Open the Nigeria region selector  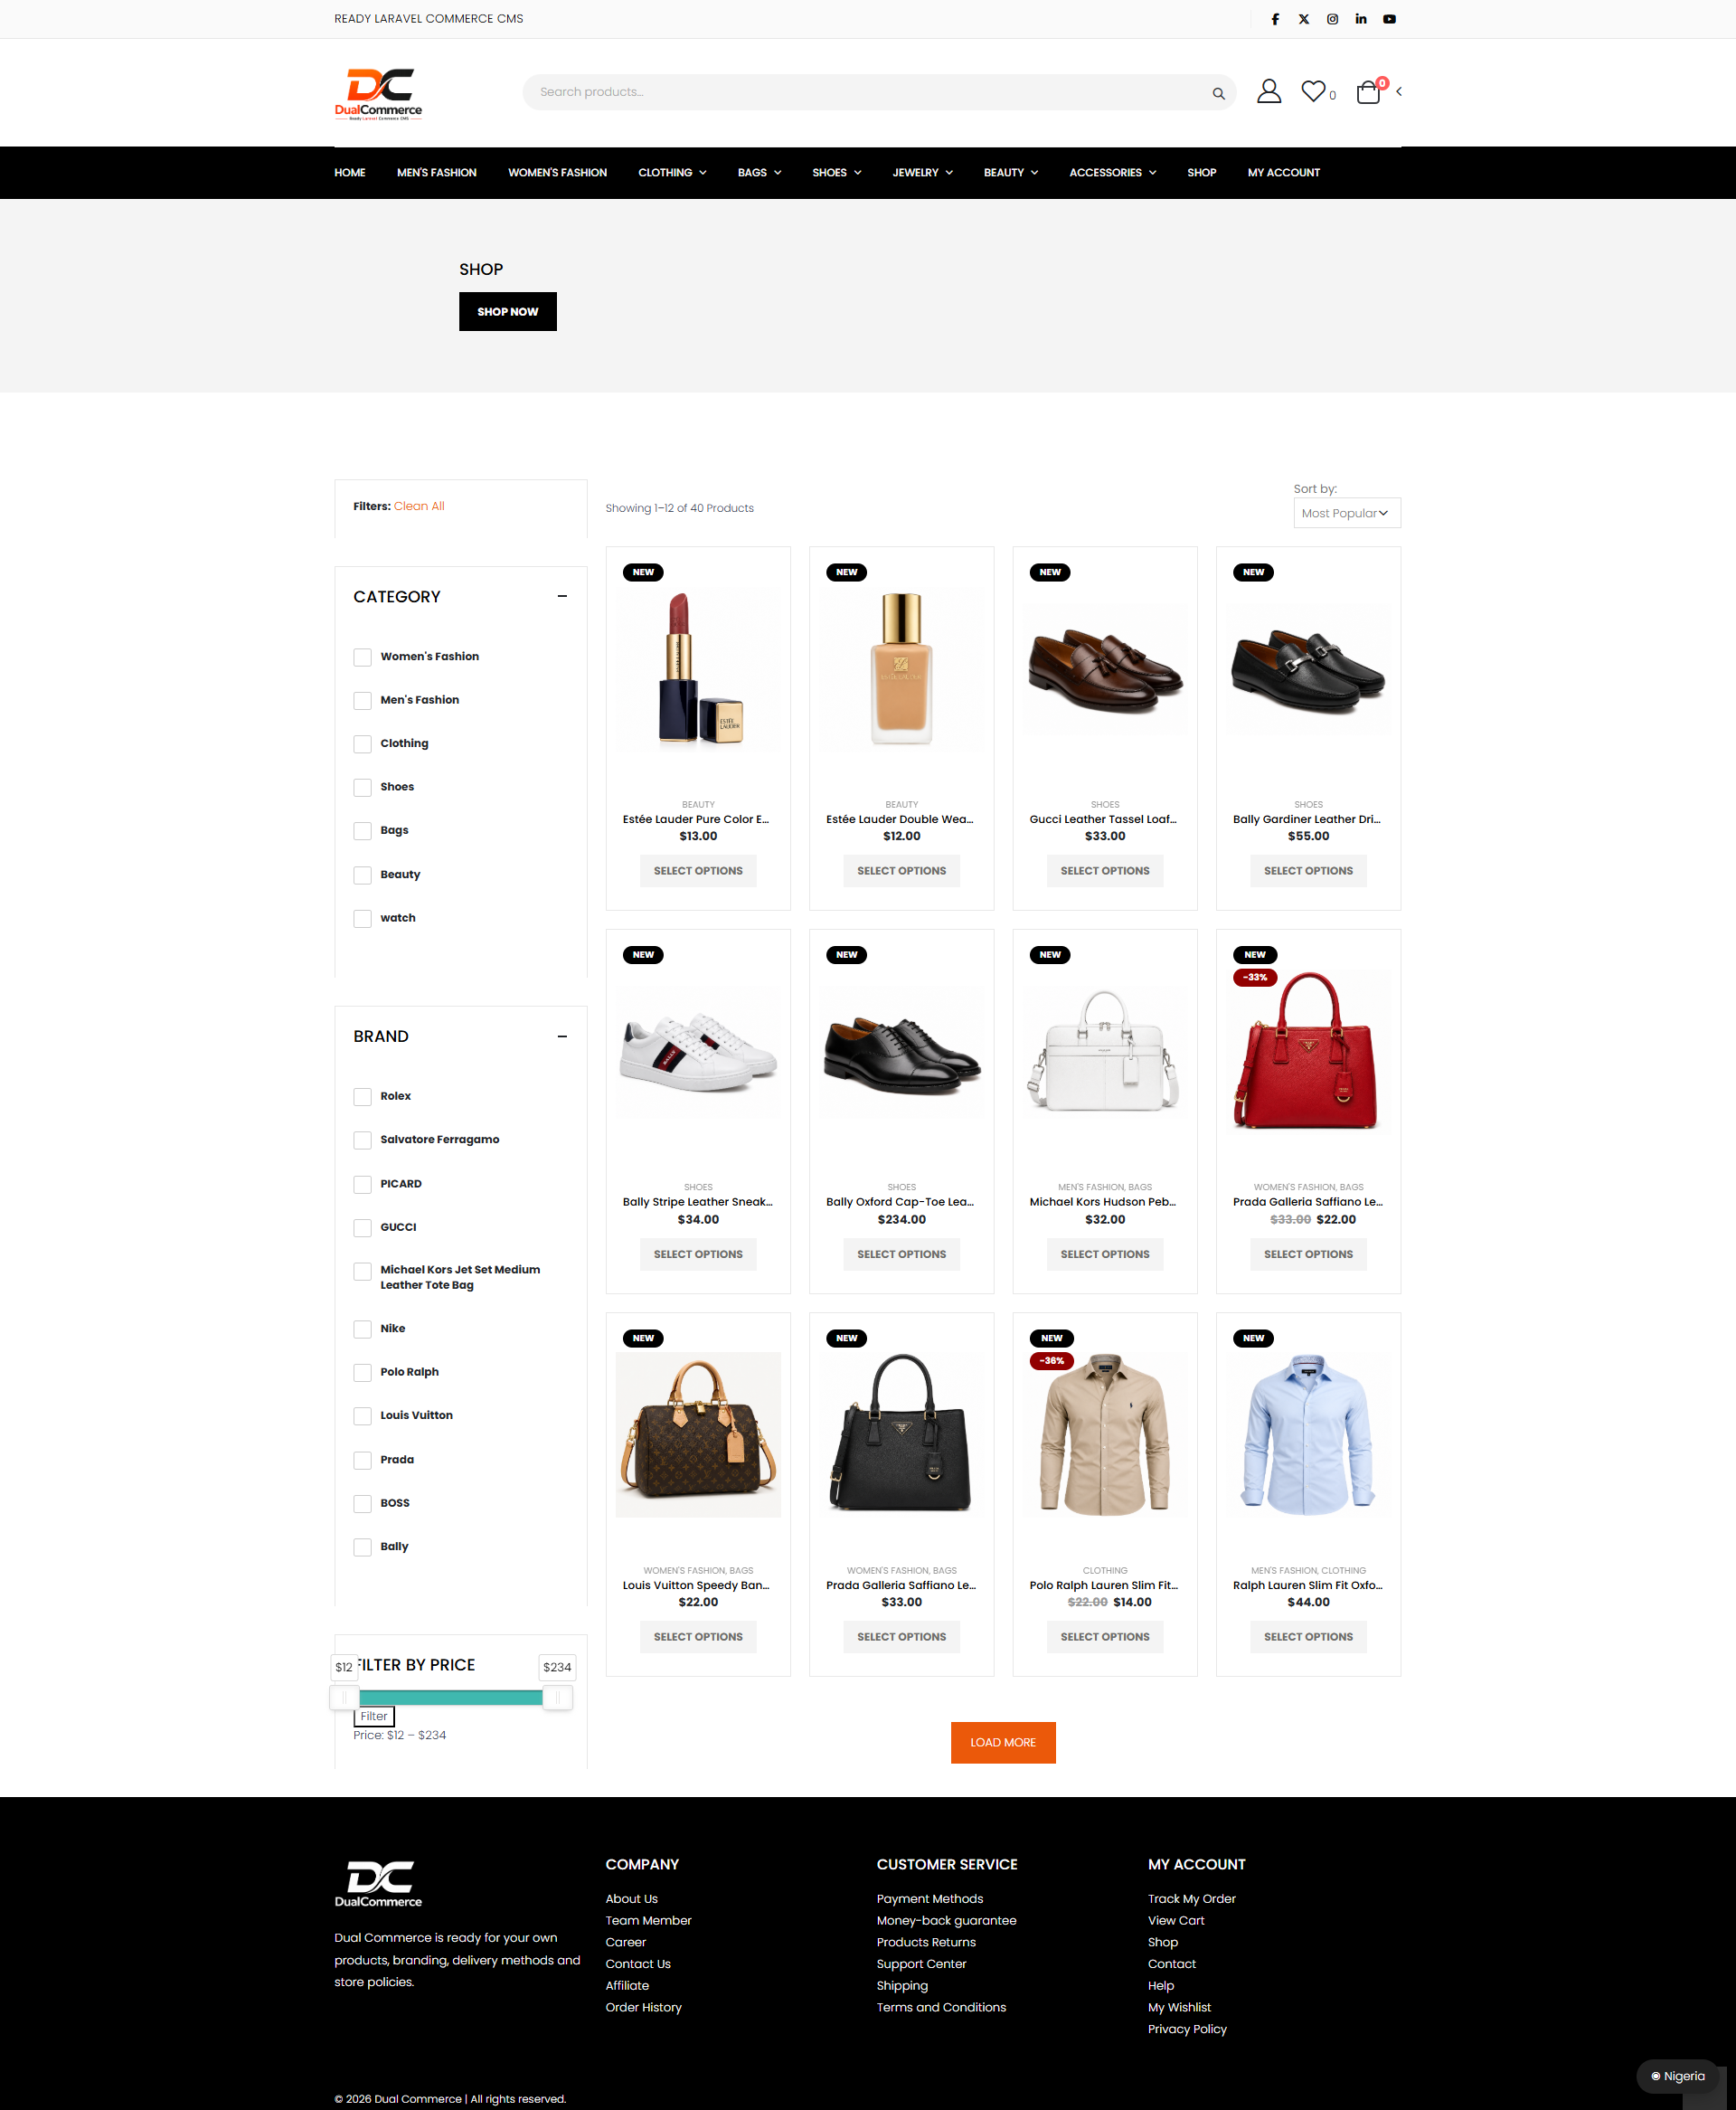click(x=1677, y=2075)
